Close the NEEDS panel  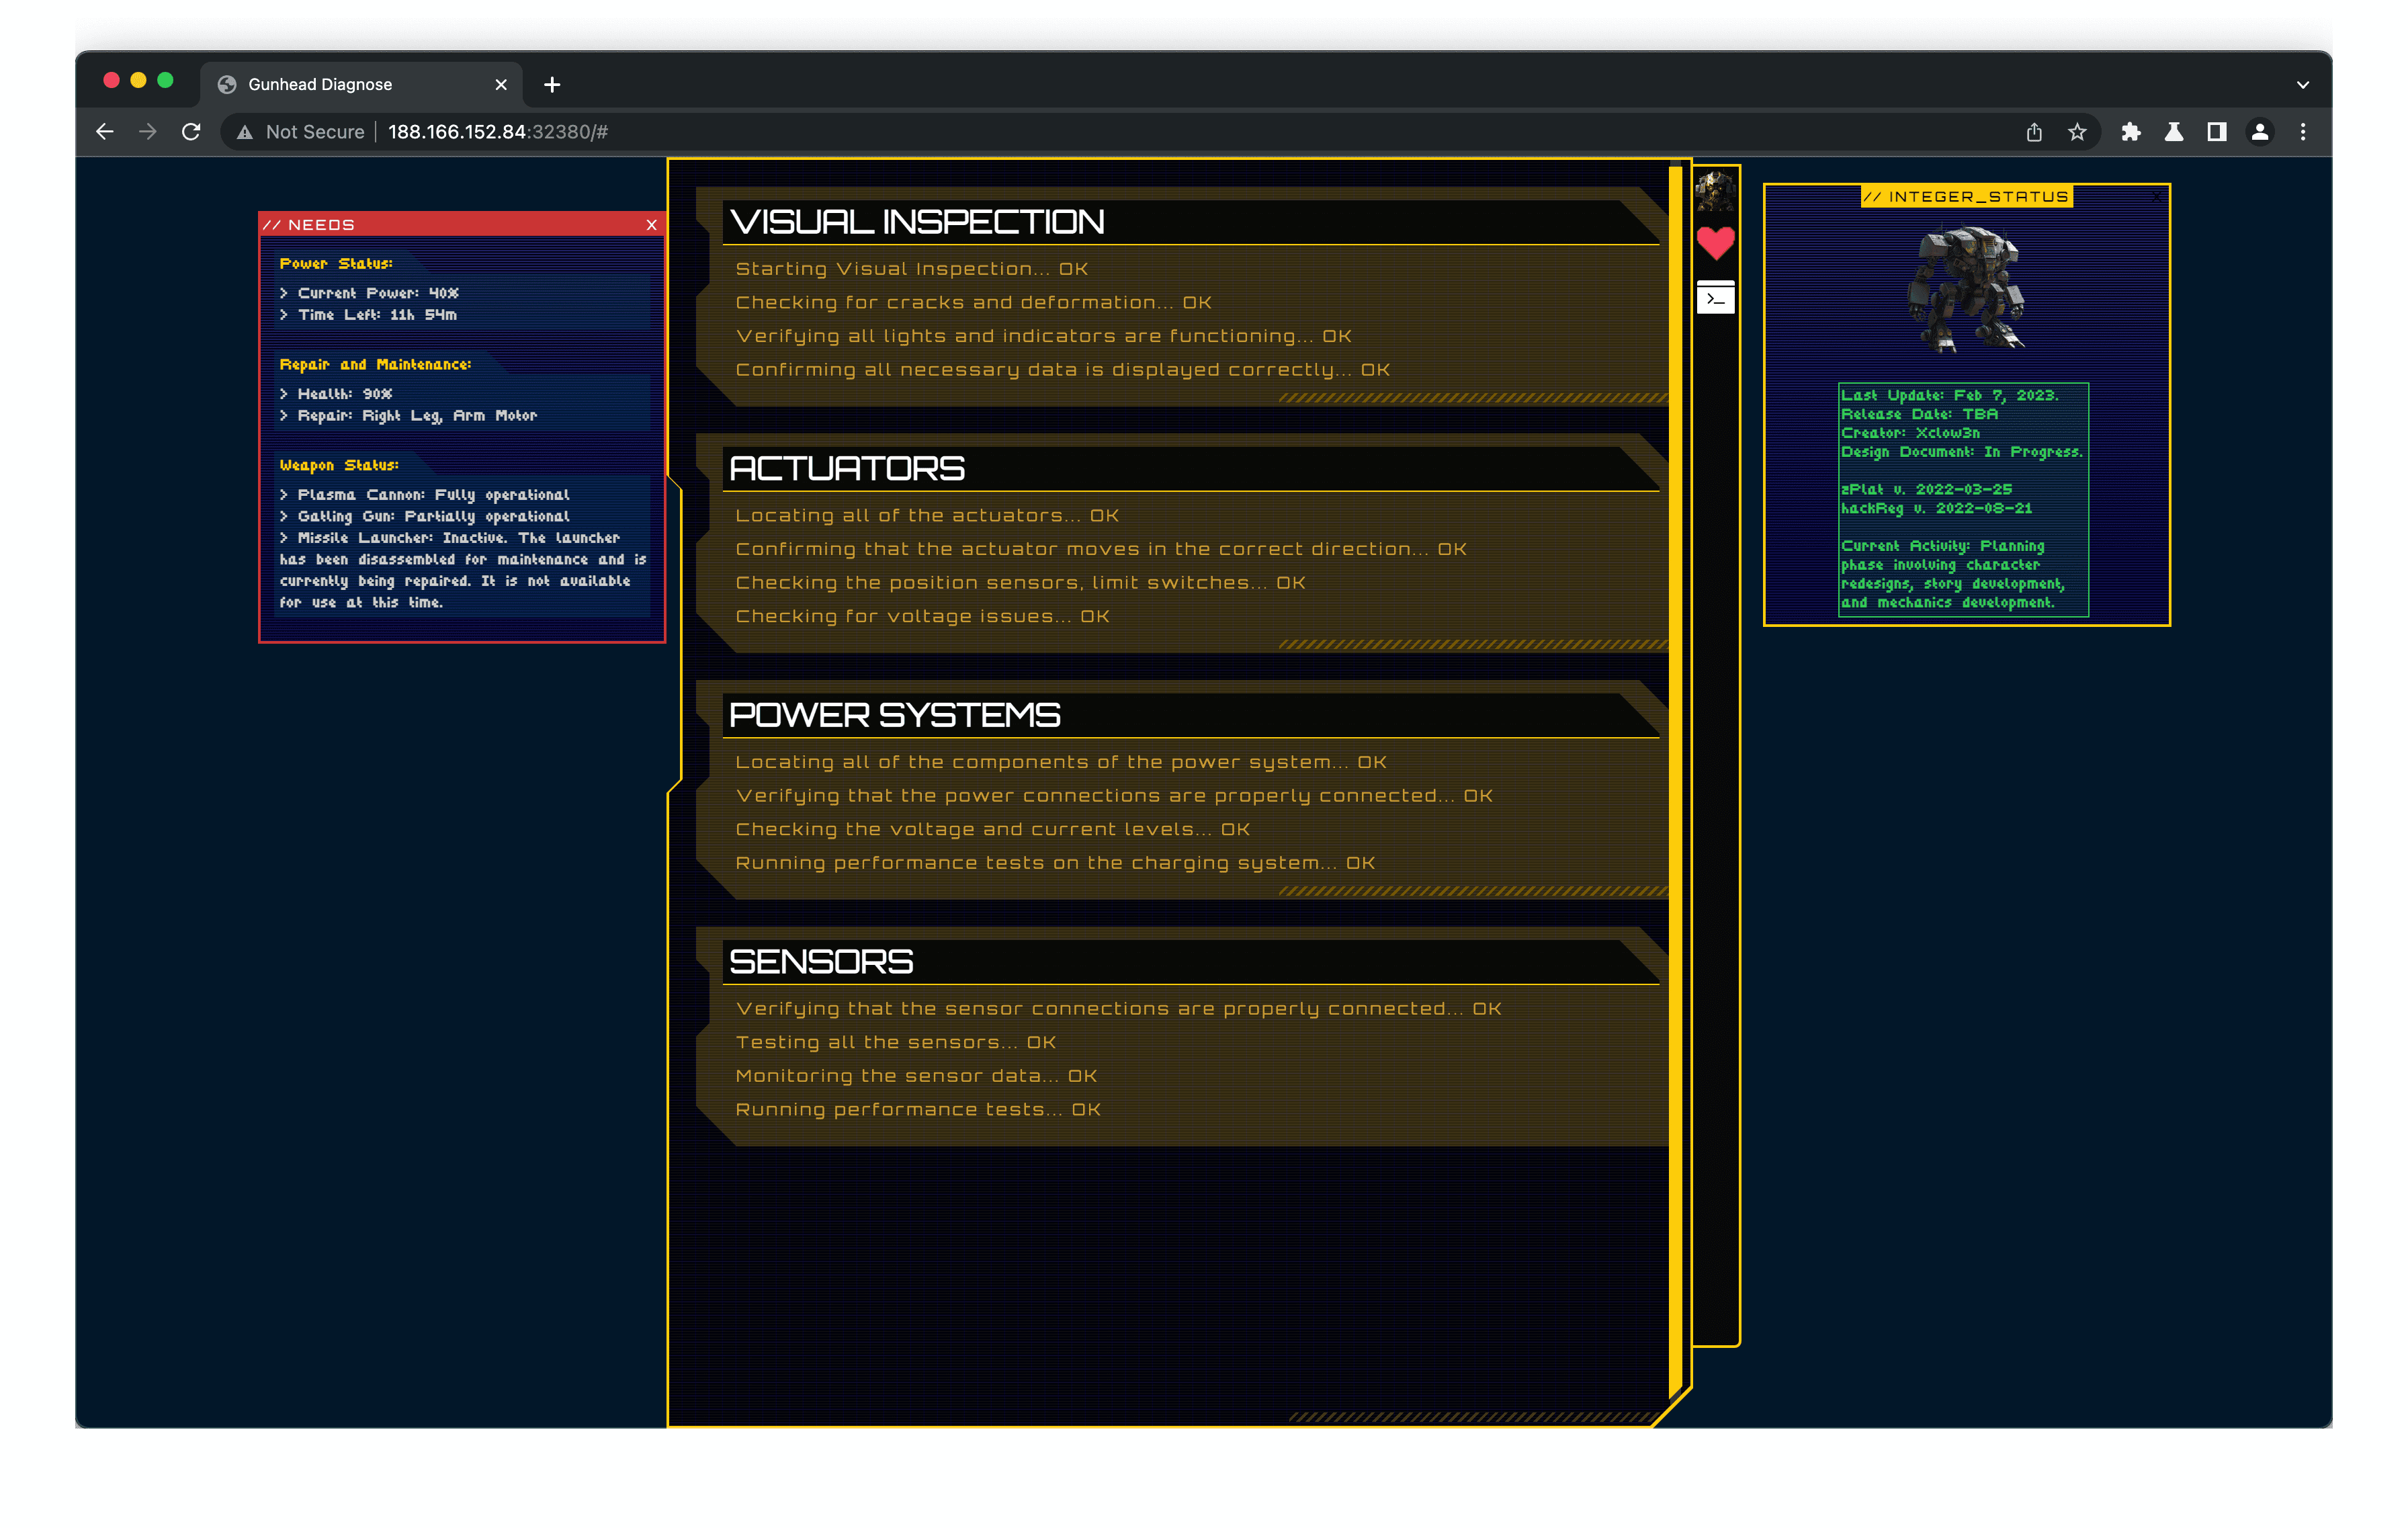point(651,225)
